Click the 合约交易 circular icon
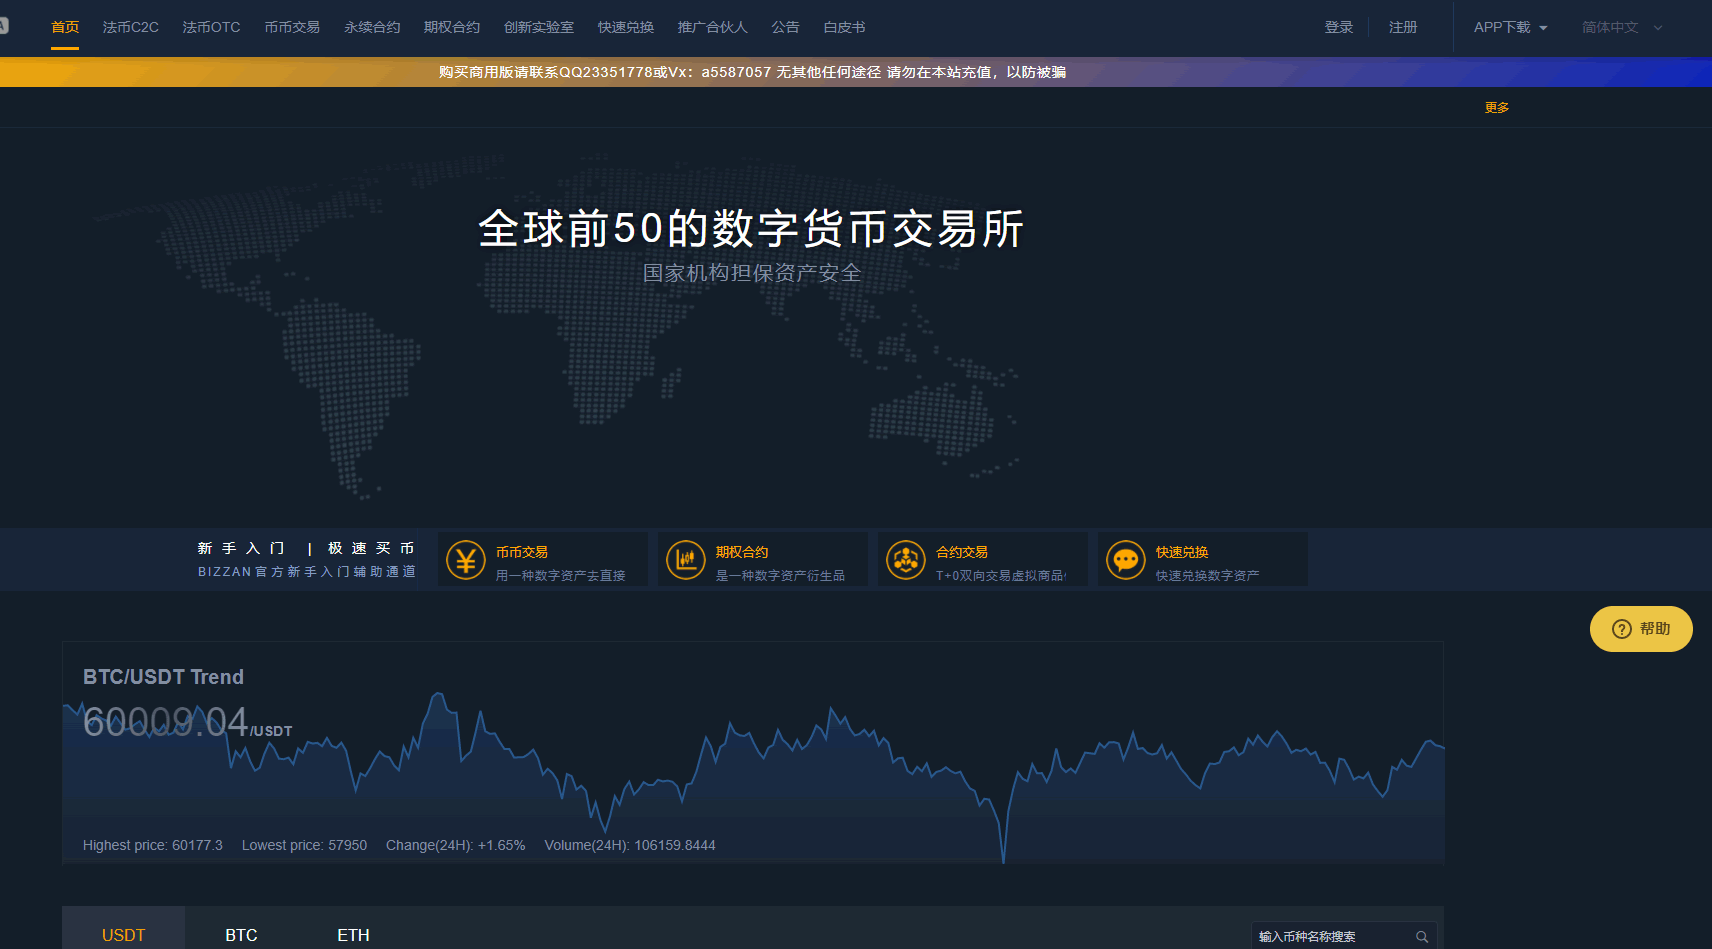This screenshot has height=949, width=1712. click(905, 560)
